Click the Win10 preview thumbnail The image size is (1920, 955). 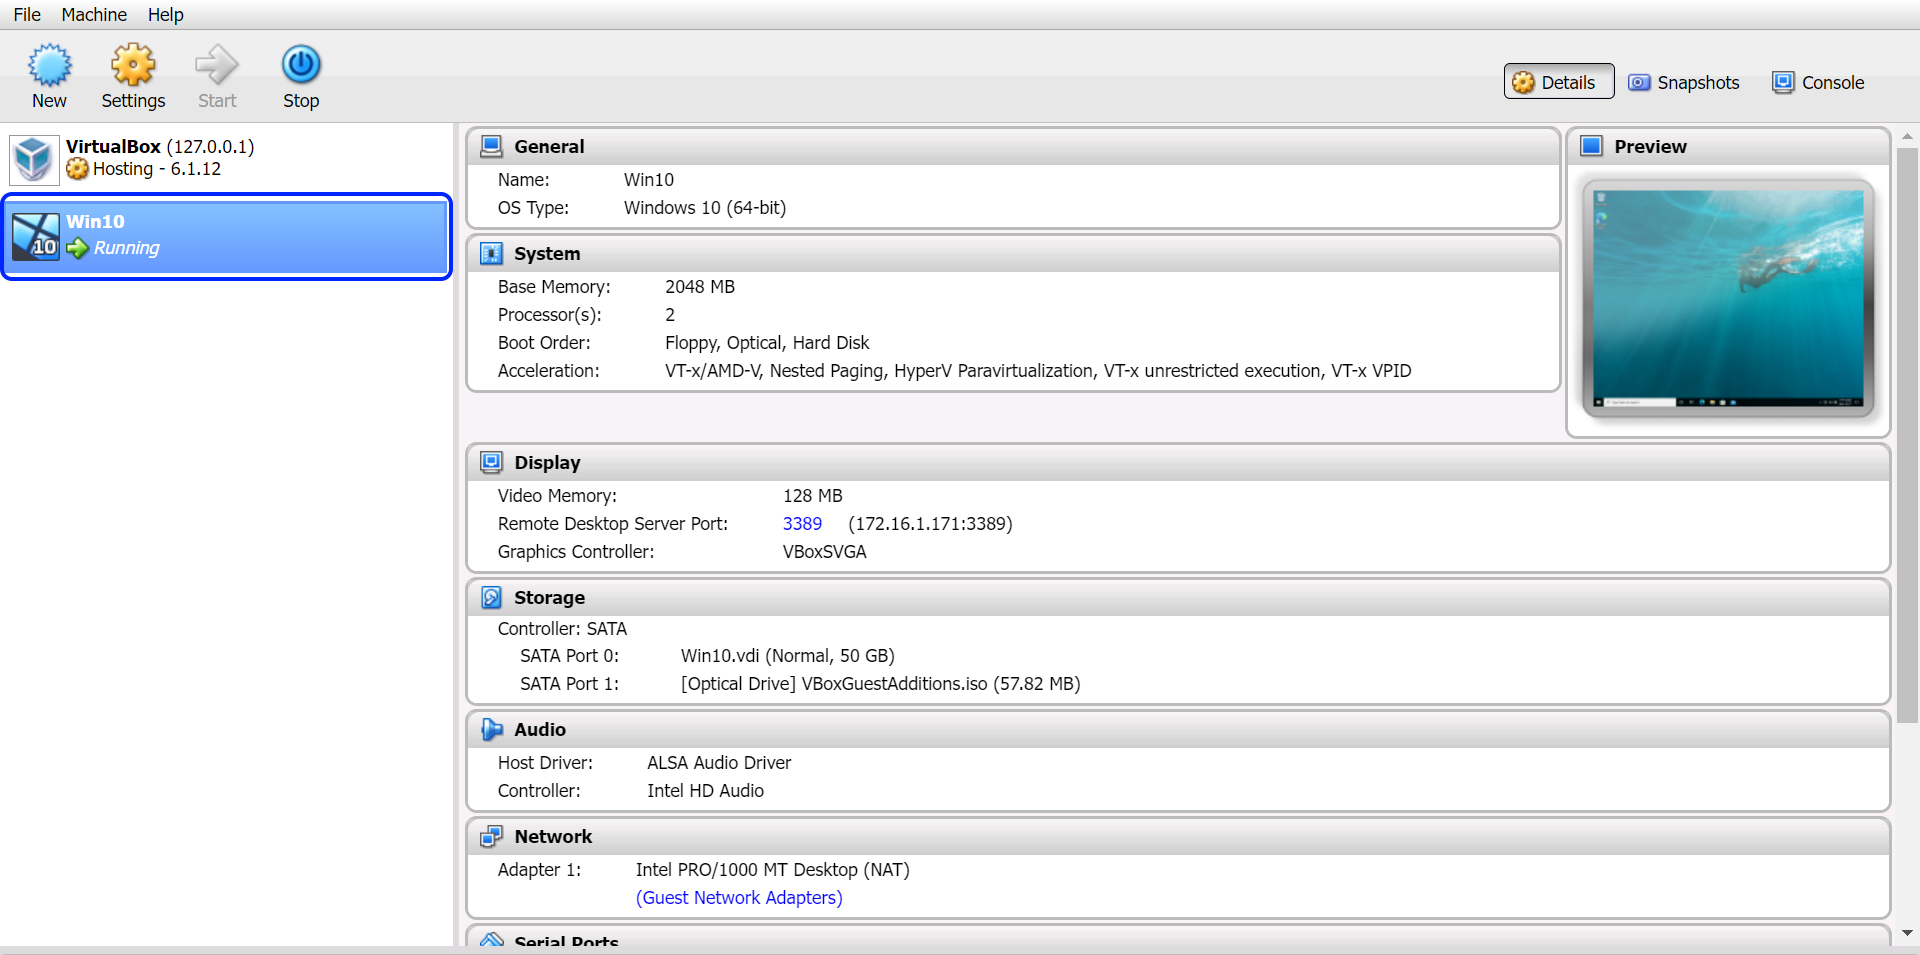pos(1727,298)
